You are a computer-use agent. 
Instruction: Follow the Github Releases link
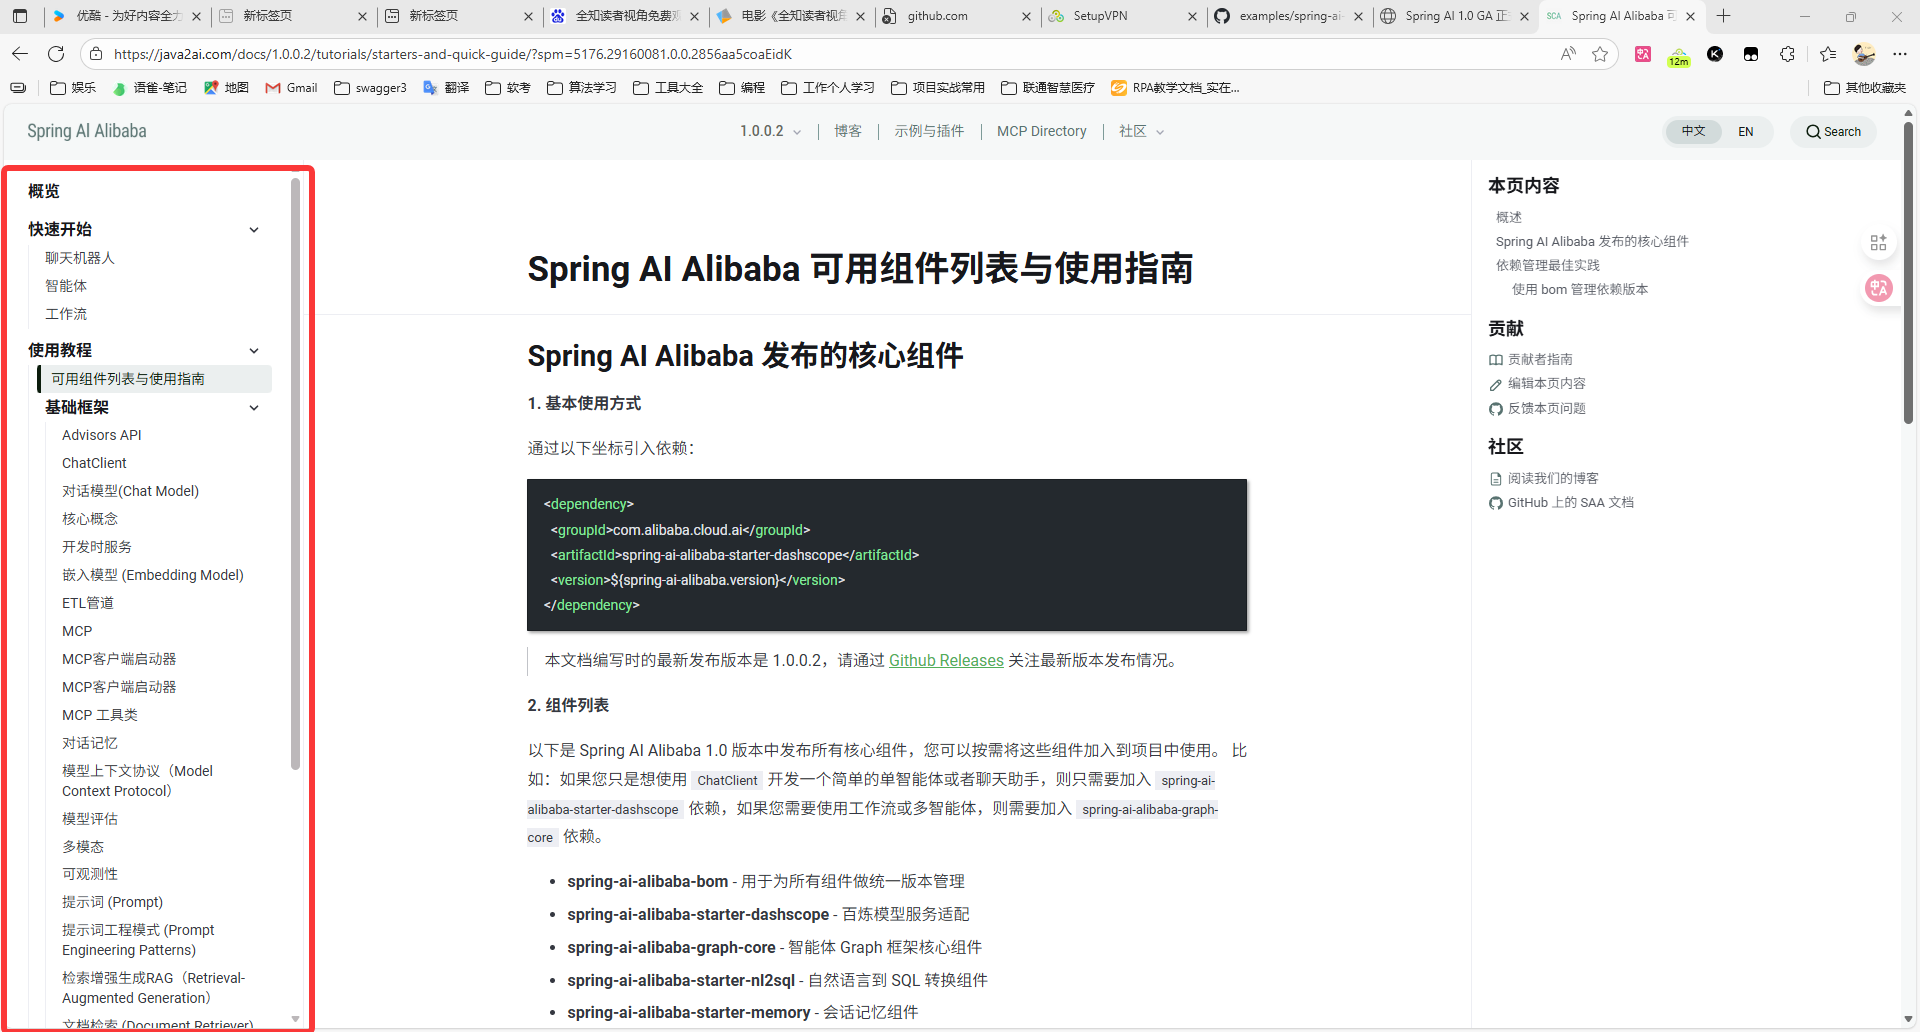point(946,660)
